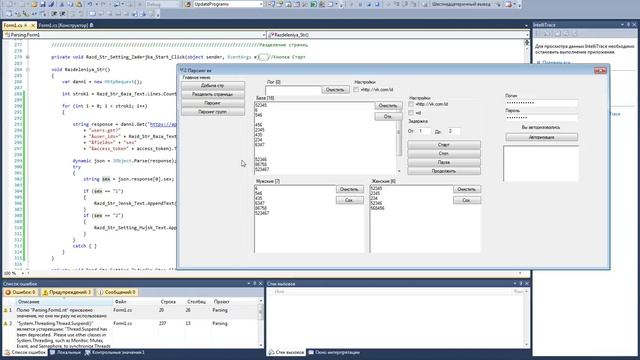Click the Пауза button
Screen dimensions: 640x360
tap(444, 162)
